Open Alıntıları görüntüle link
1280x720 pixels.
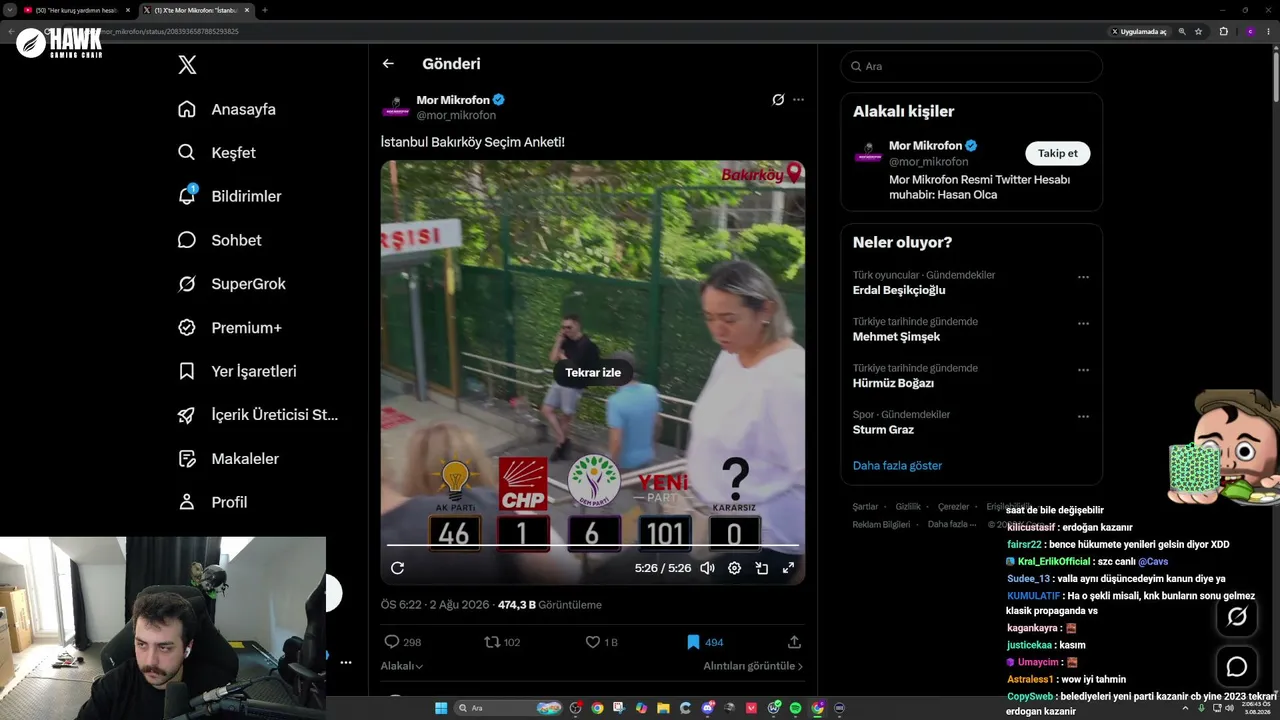tap(753, 666)
